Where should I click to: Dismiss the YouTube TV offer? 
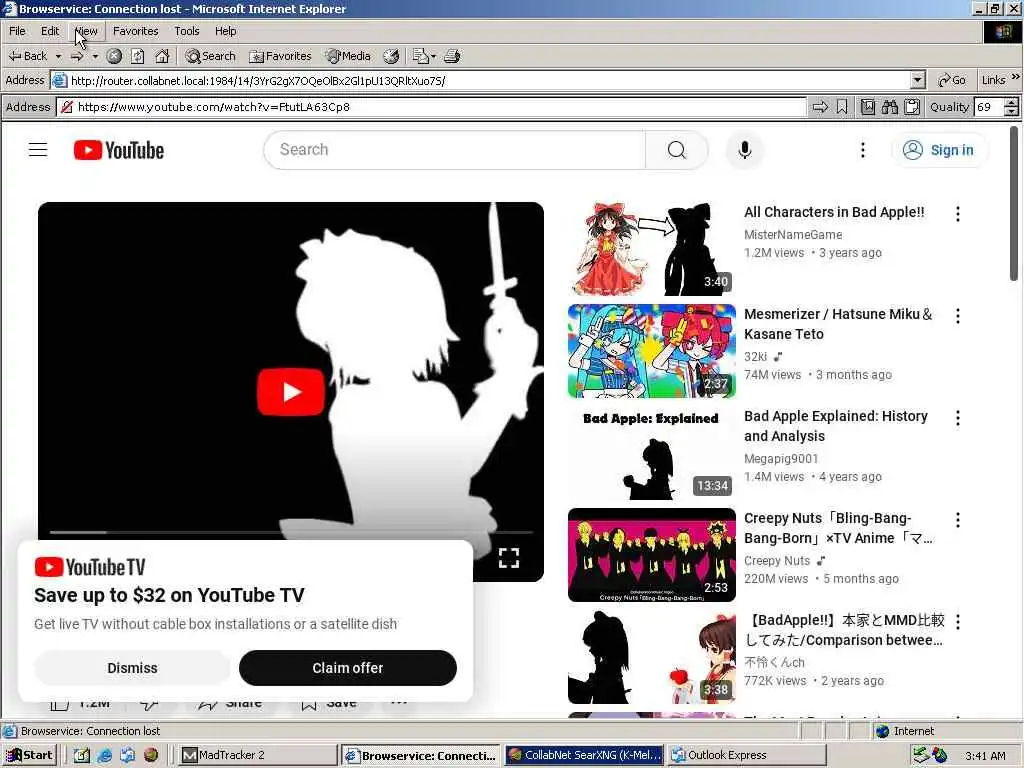tap(132, 668)
